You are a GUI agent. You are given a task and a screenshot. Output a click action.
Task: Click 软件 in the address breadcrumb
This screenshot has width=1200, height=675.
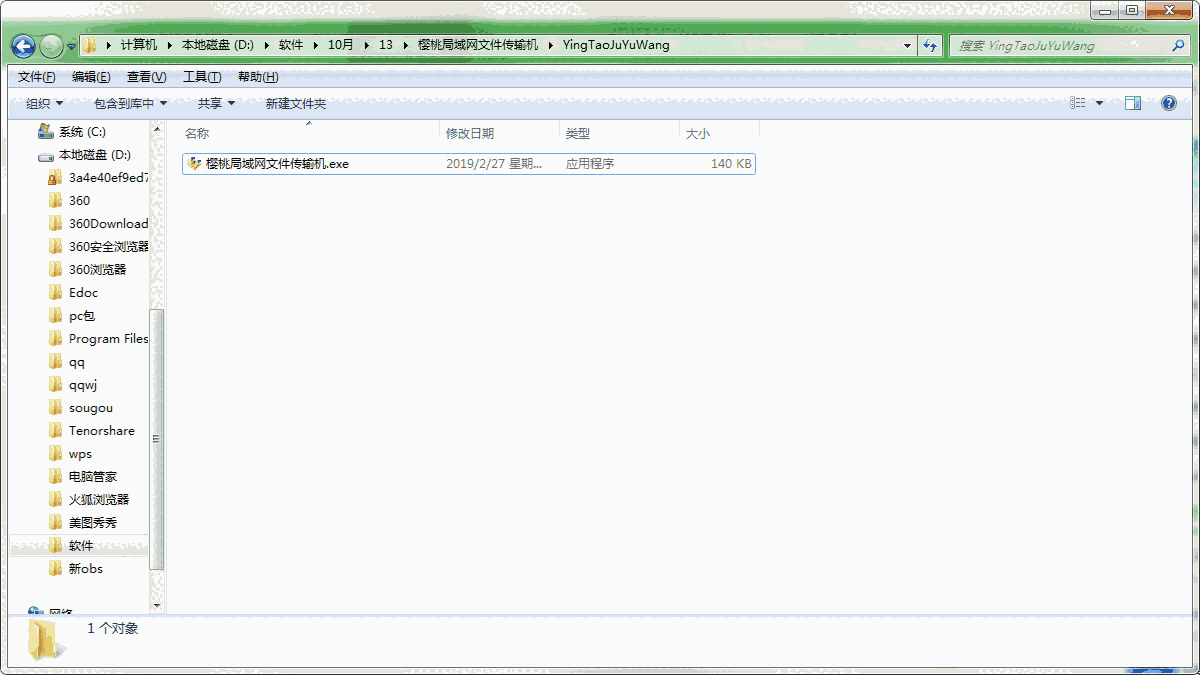(291, 46)
